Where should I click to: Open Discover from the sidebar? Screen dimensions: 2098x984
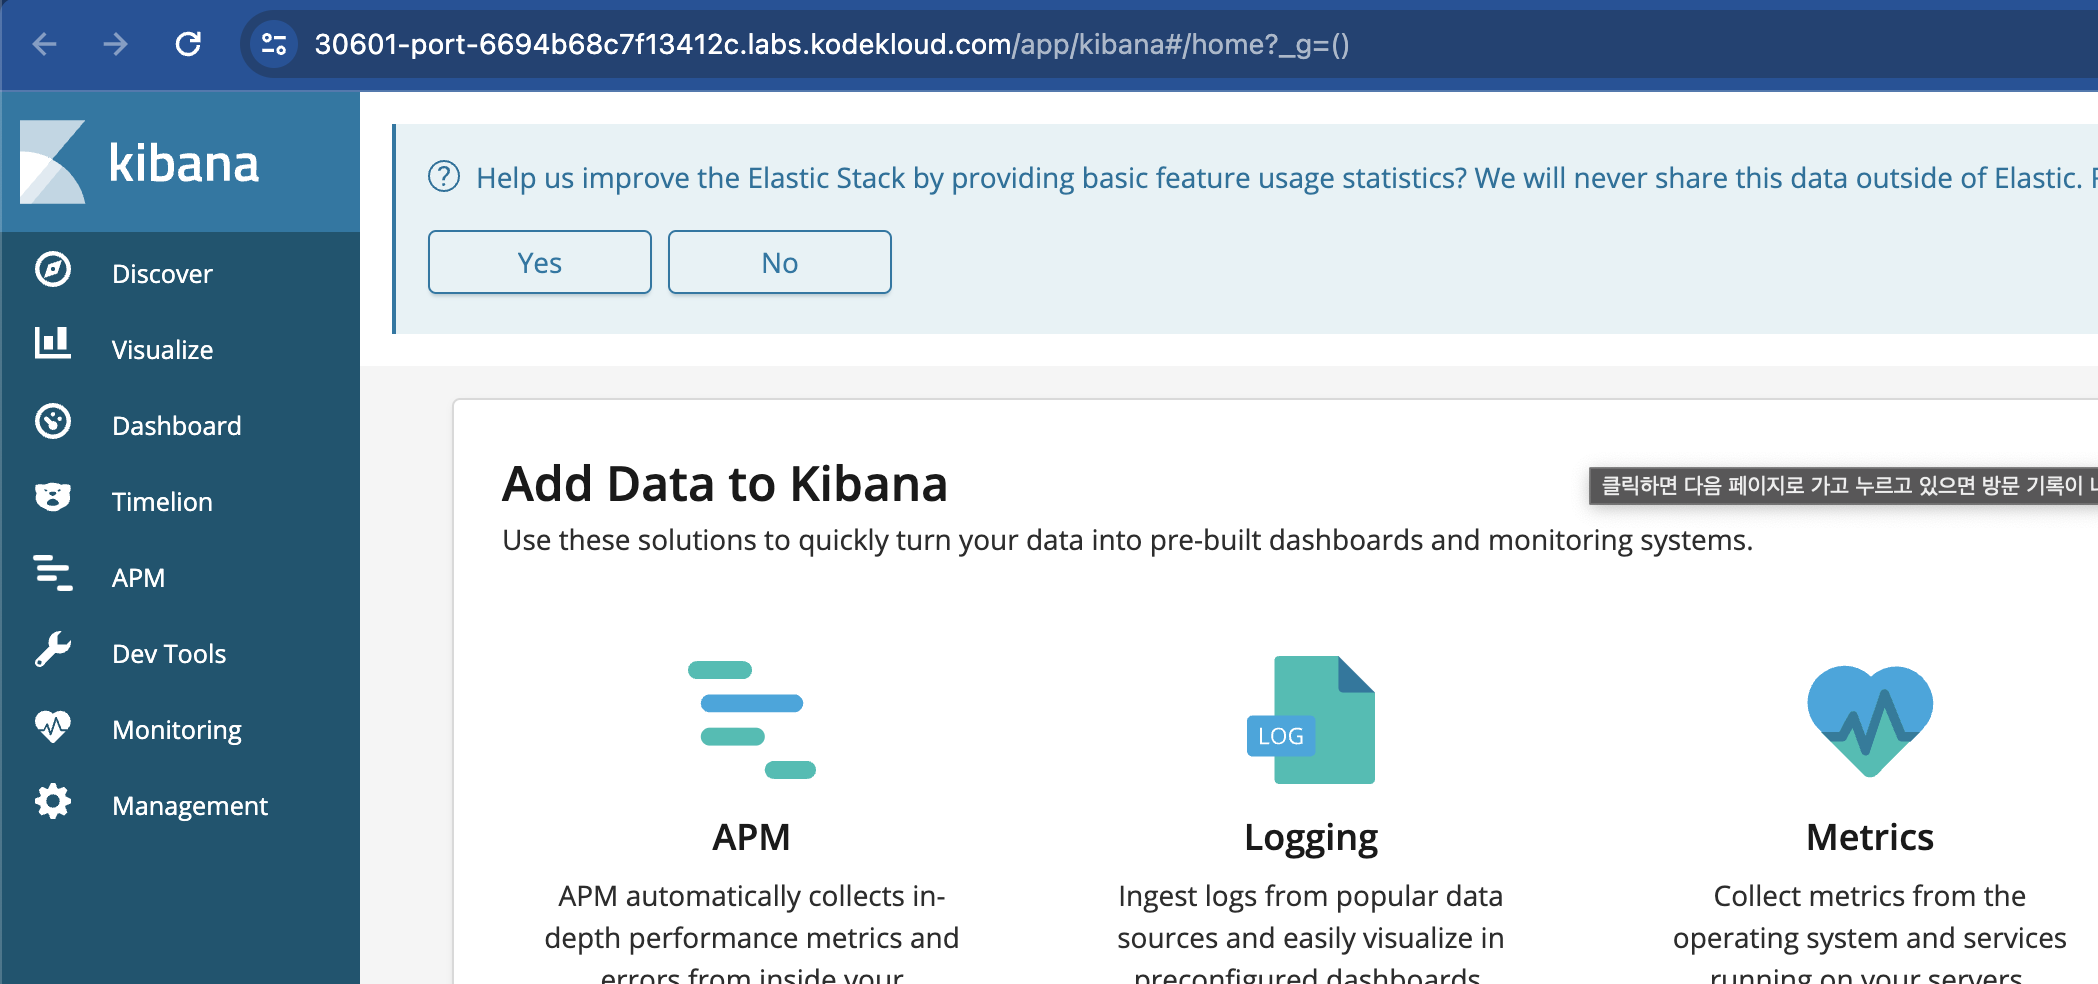point(162,274)
